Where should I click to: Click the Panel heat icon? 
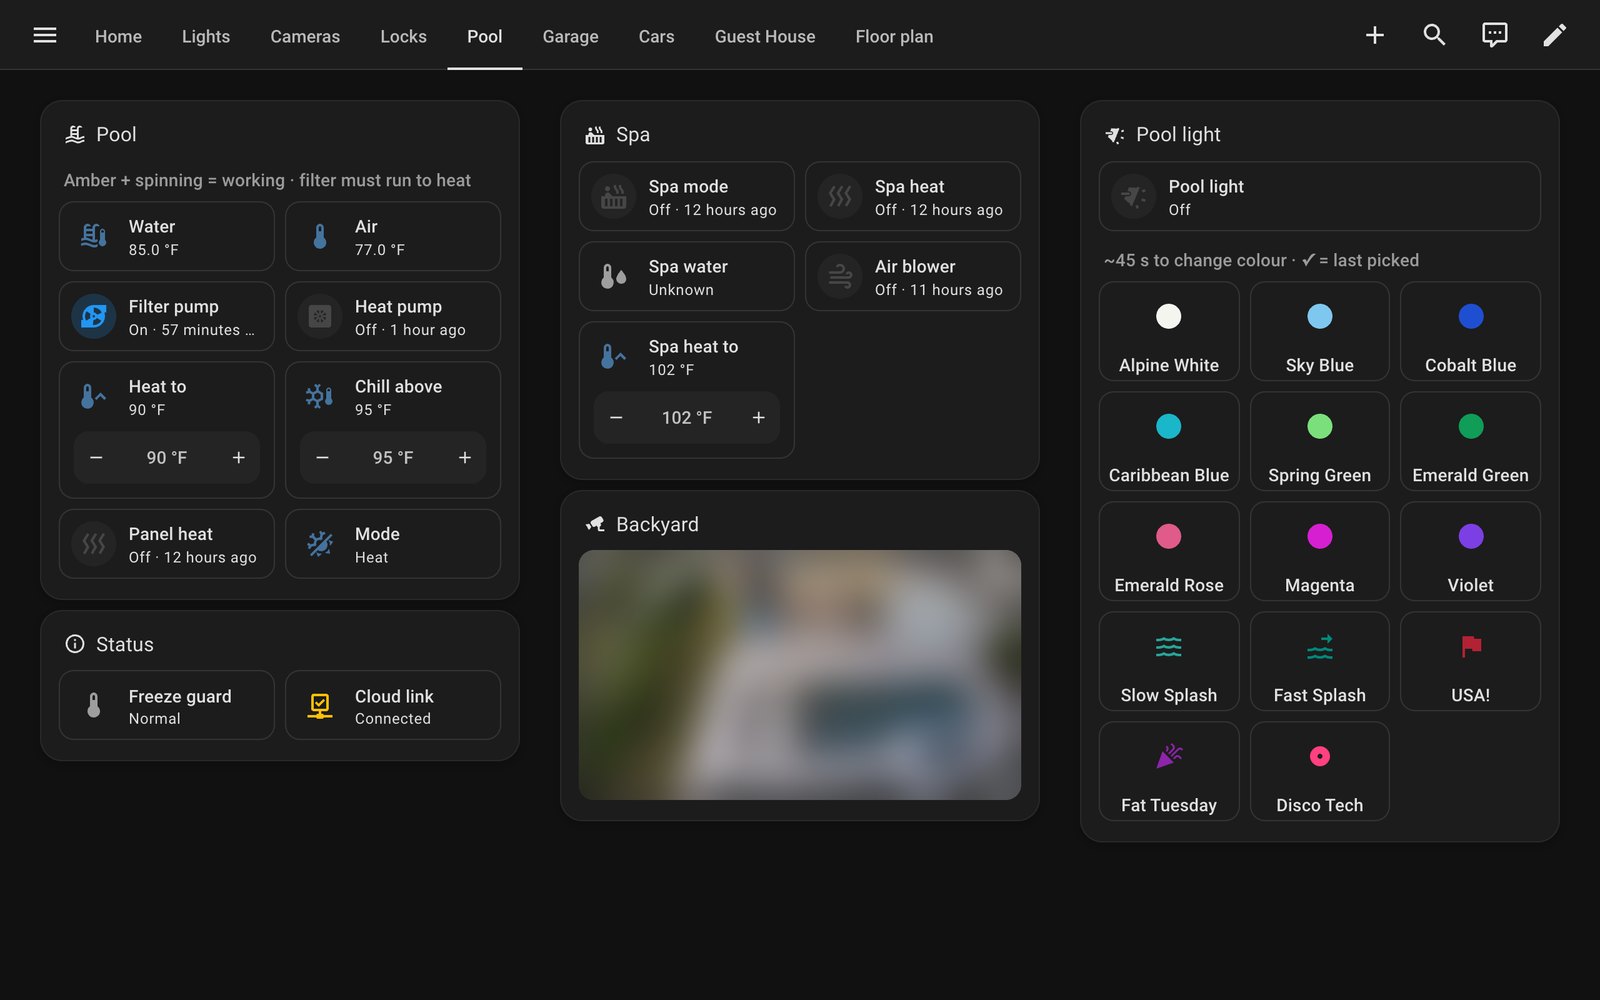pos(94,544)
